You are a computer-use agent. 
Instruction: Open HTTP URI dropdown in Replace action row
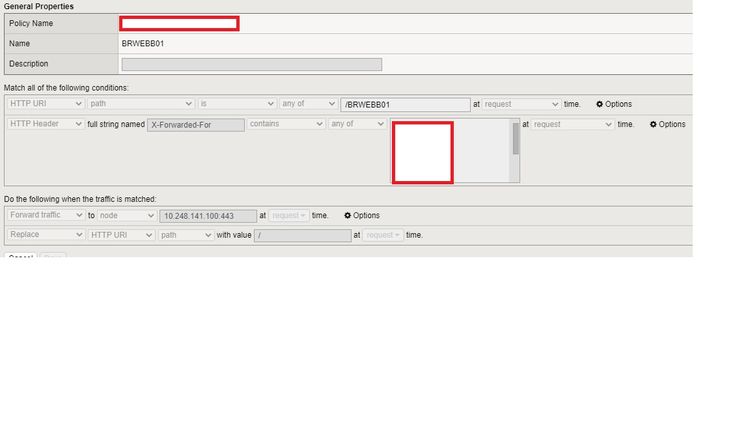121,235
